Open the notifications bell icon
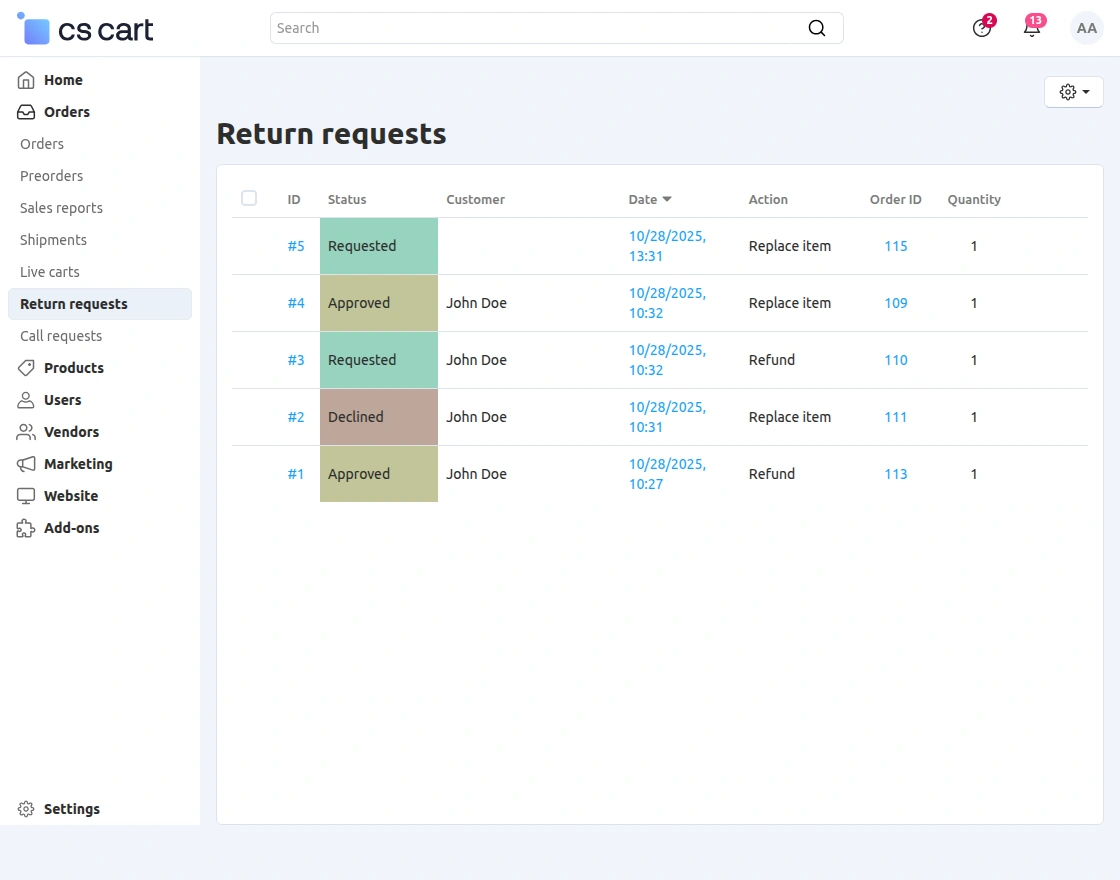 (1032, 28)
